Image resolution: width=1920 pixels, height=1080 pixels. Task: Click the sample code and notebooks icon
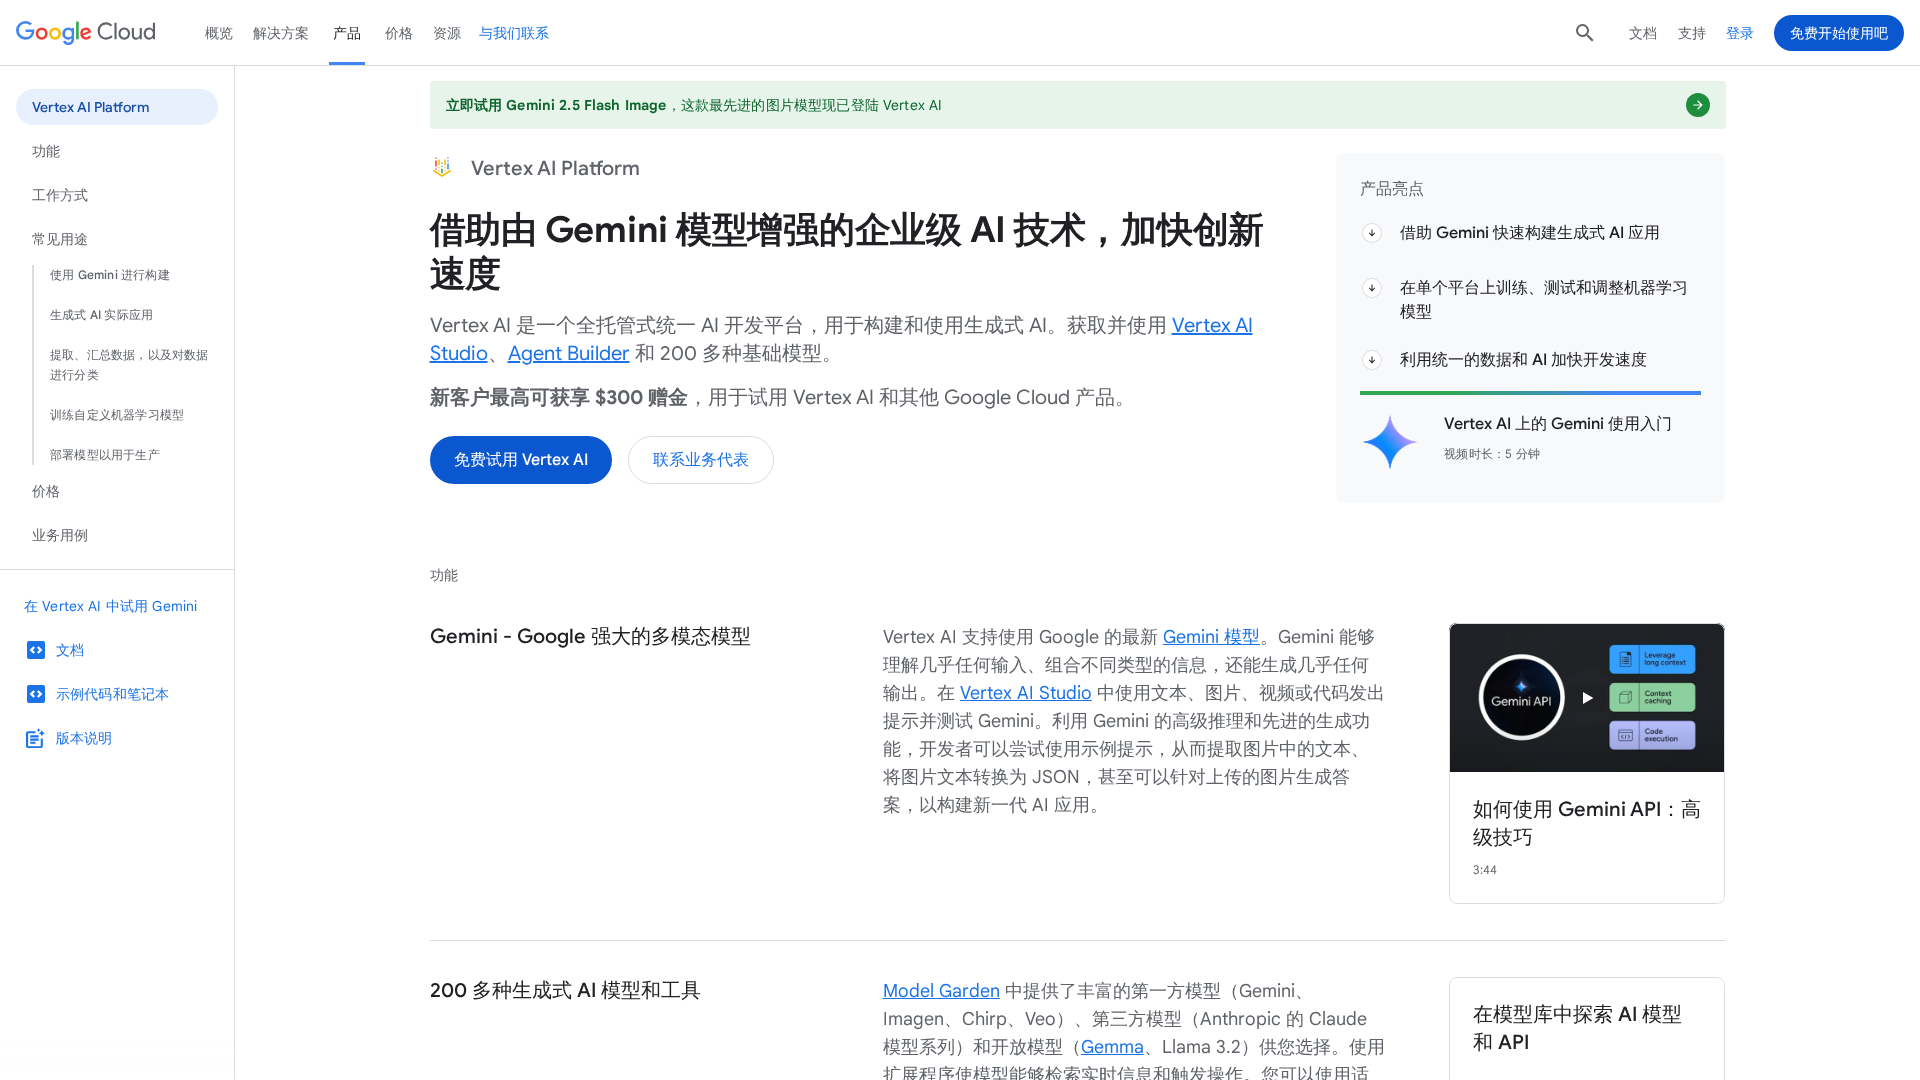[x=36, y=694]
